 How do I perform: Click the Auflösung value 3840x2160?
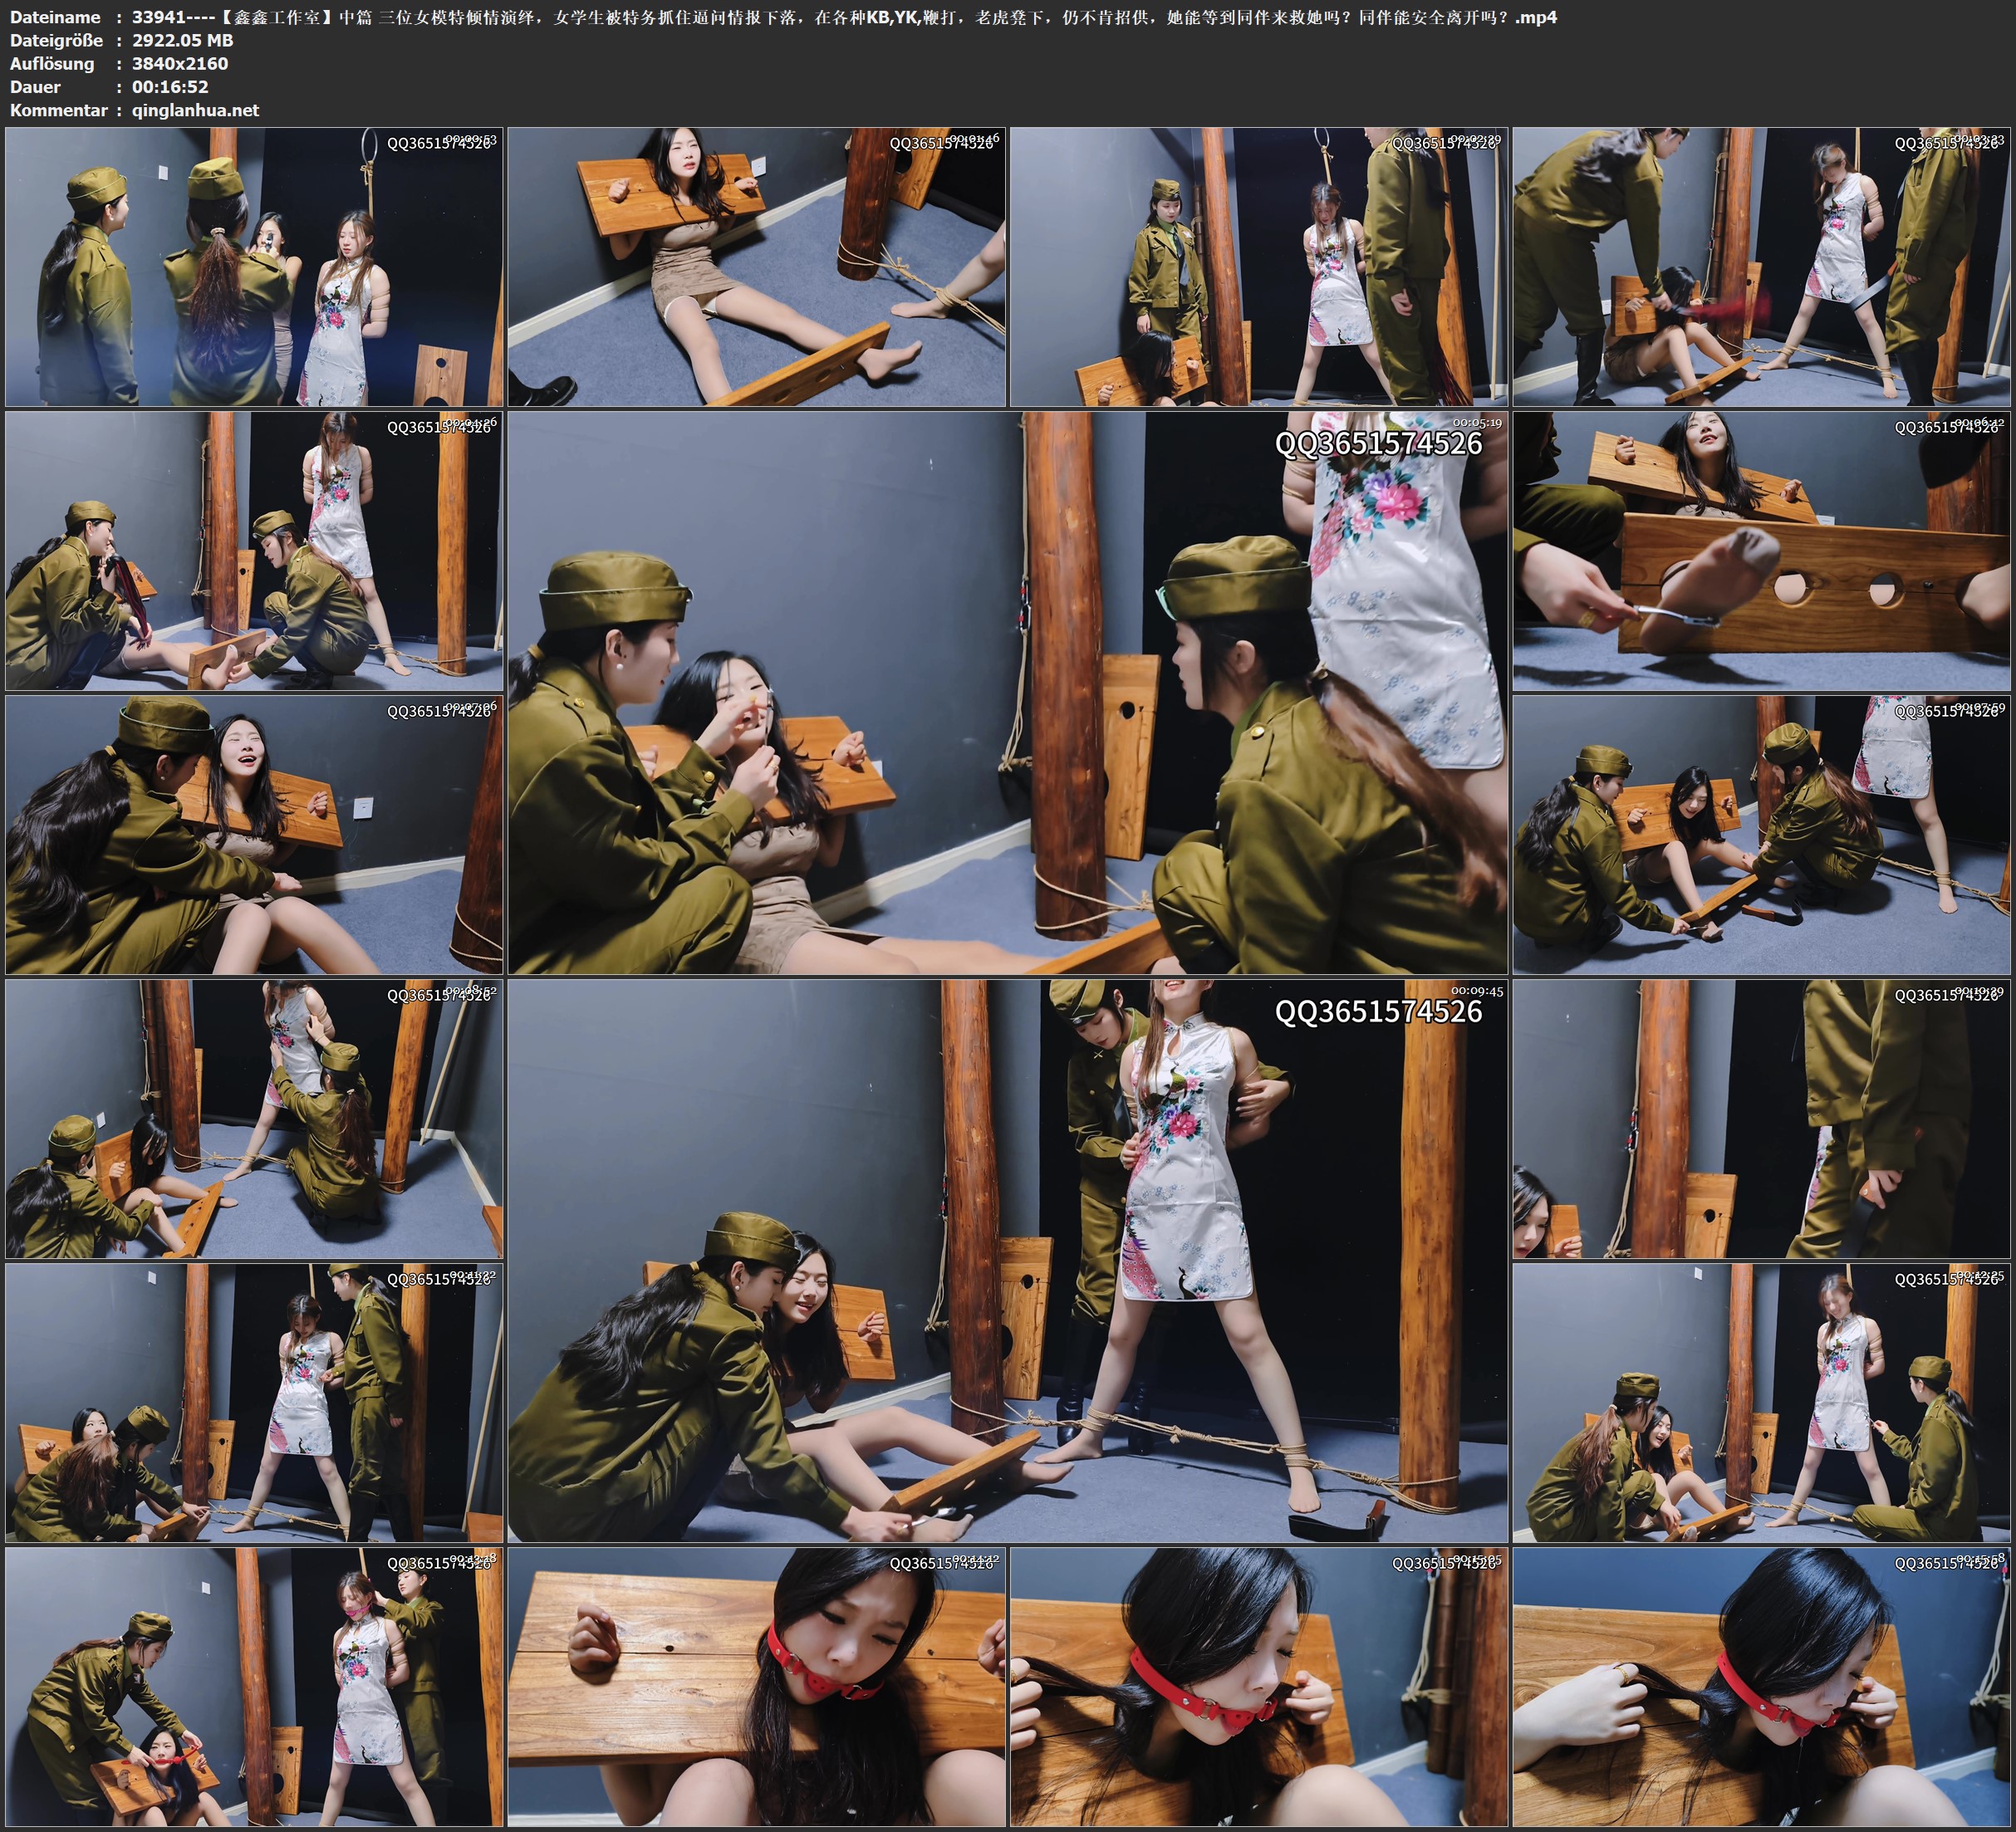180,63
